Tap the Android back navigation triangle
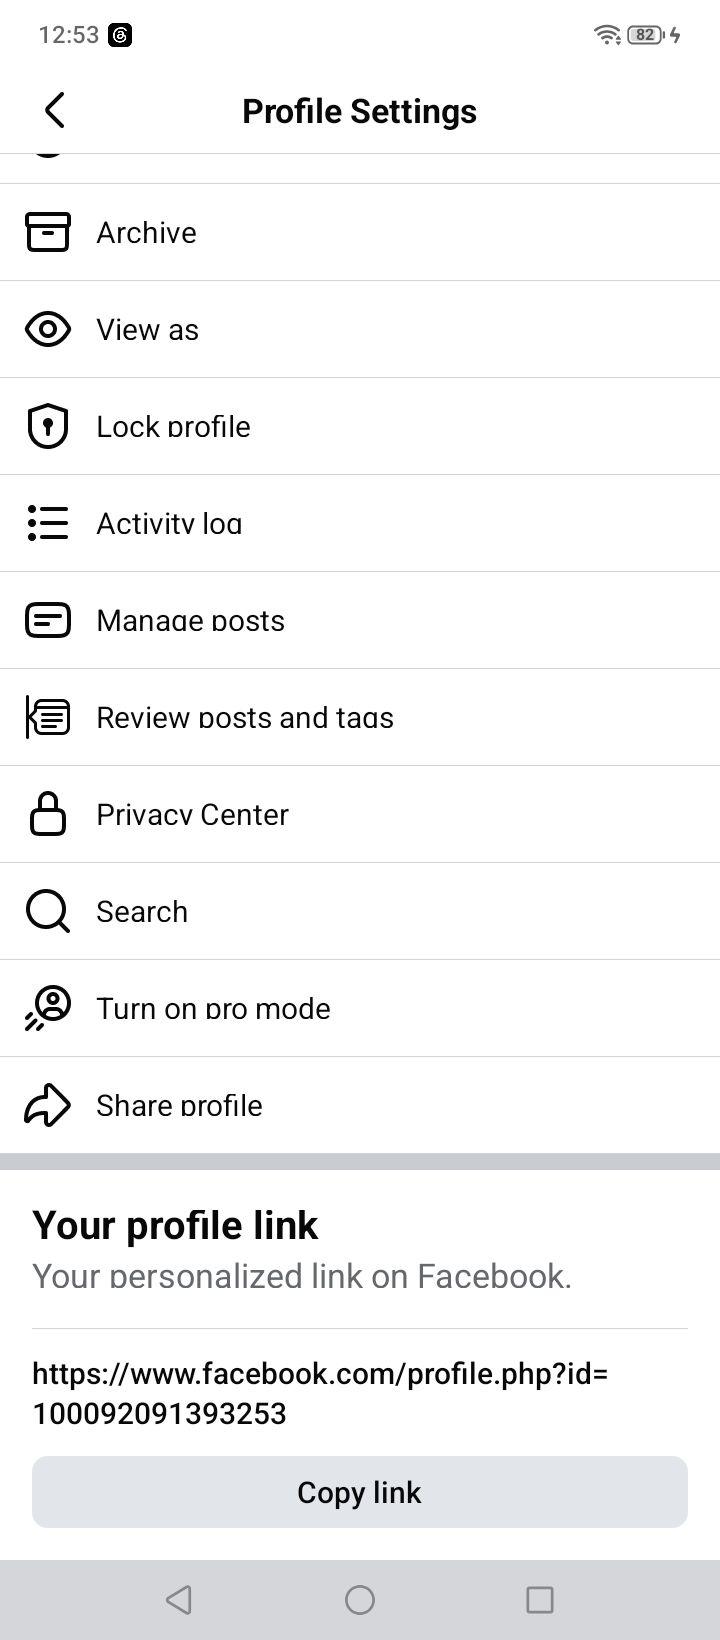This screenshot has width=720, height=1640. (179, 1600)
